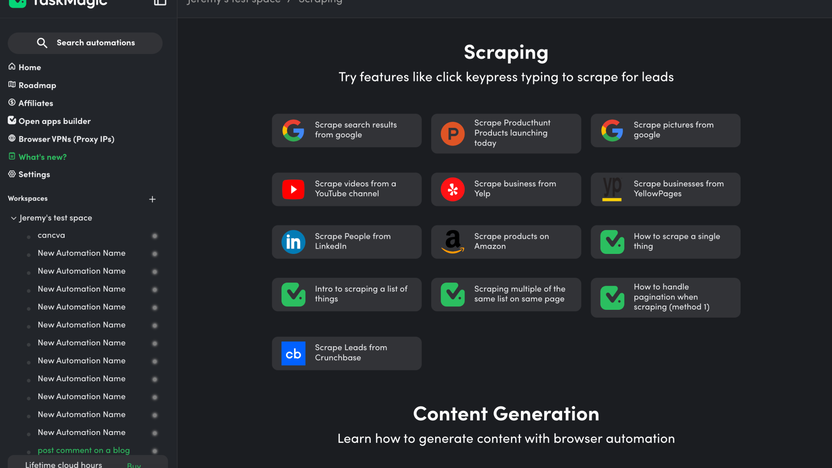Image resolution: width=832 pixels, height=468 pixels.
Task: Collapse Jeremy's test space chevron
Action: click(x=13, y=218)
